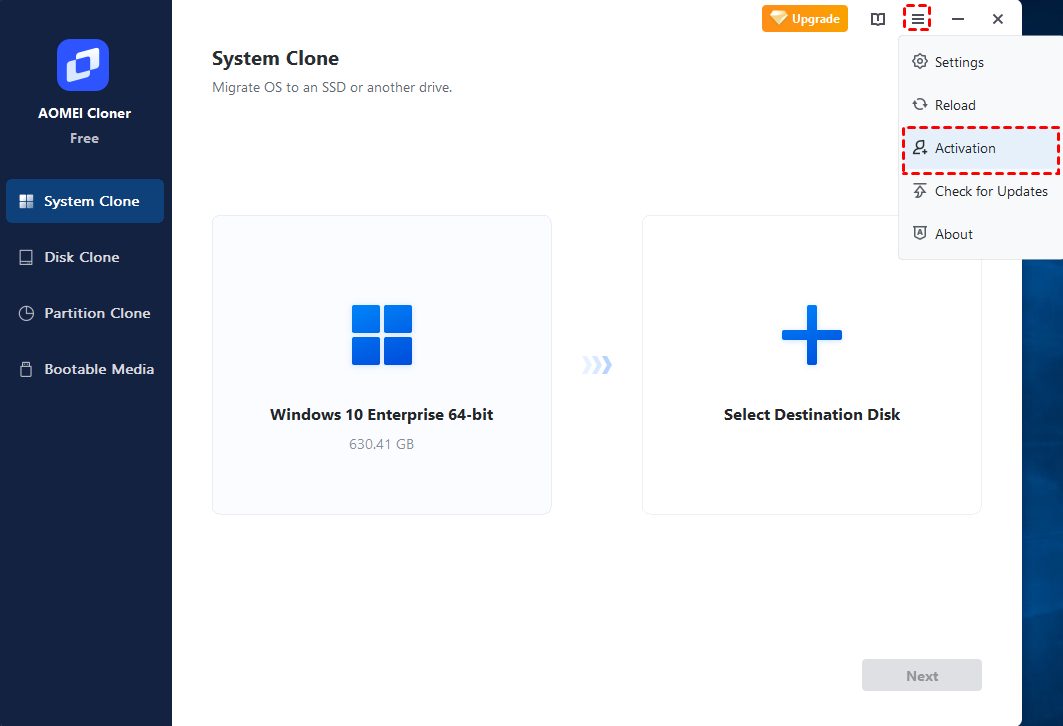Minimize the AOMEI Cloner window
Image resolution: width=1063 pixels, height=726 pixels.
[x=957, y=19]
